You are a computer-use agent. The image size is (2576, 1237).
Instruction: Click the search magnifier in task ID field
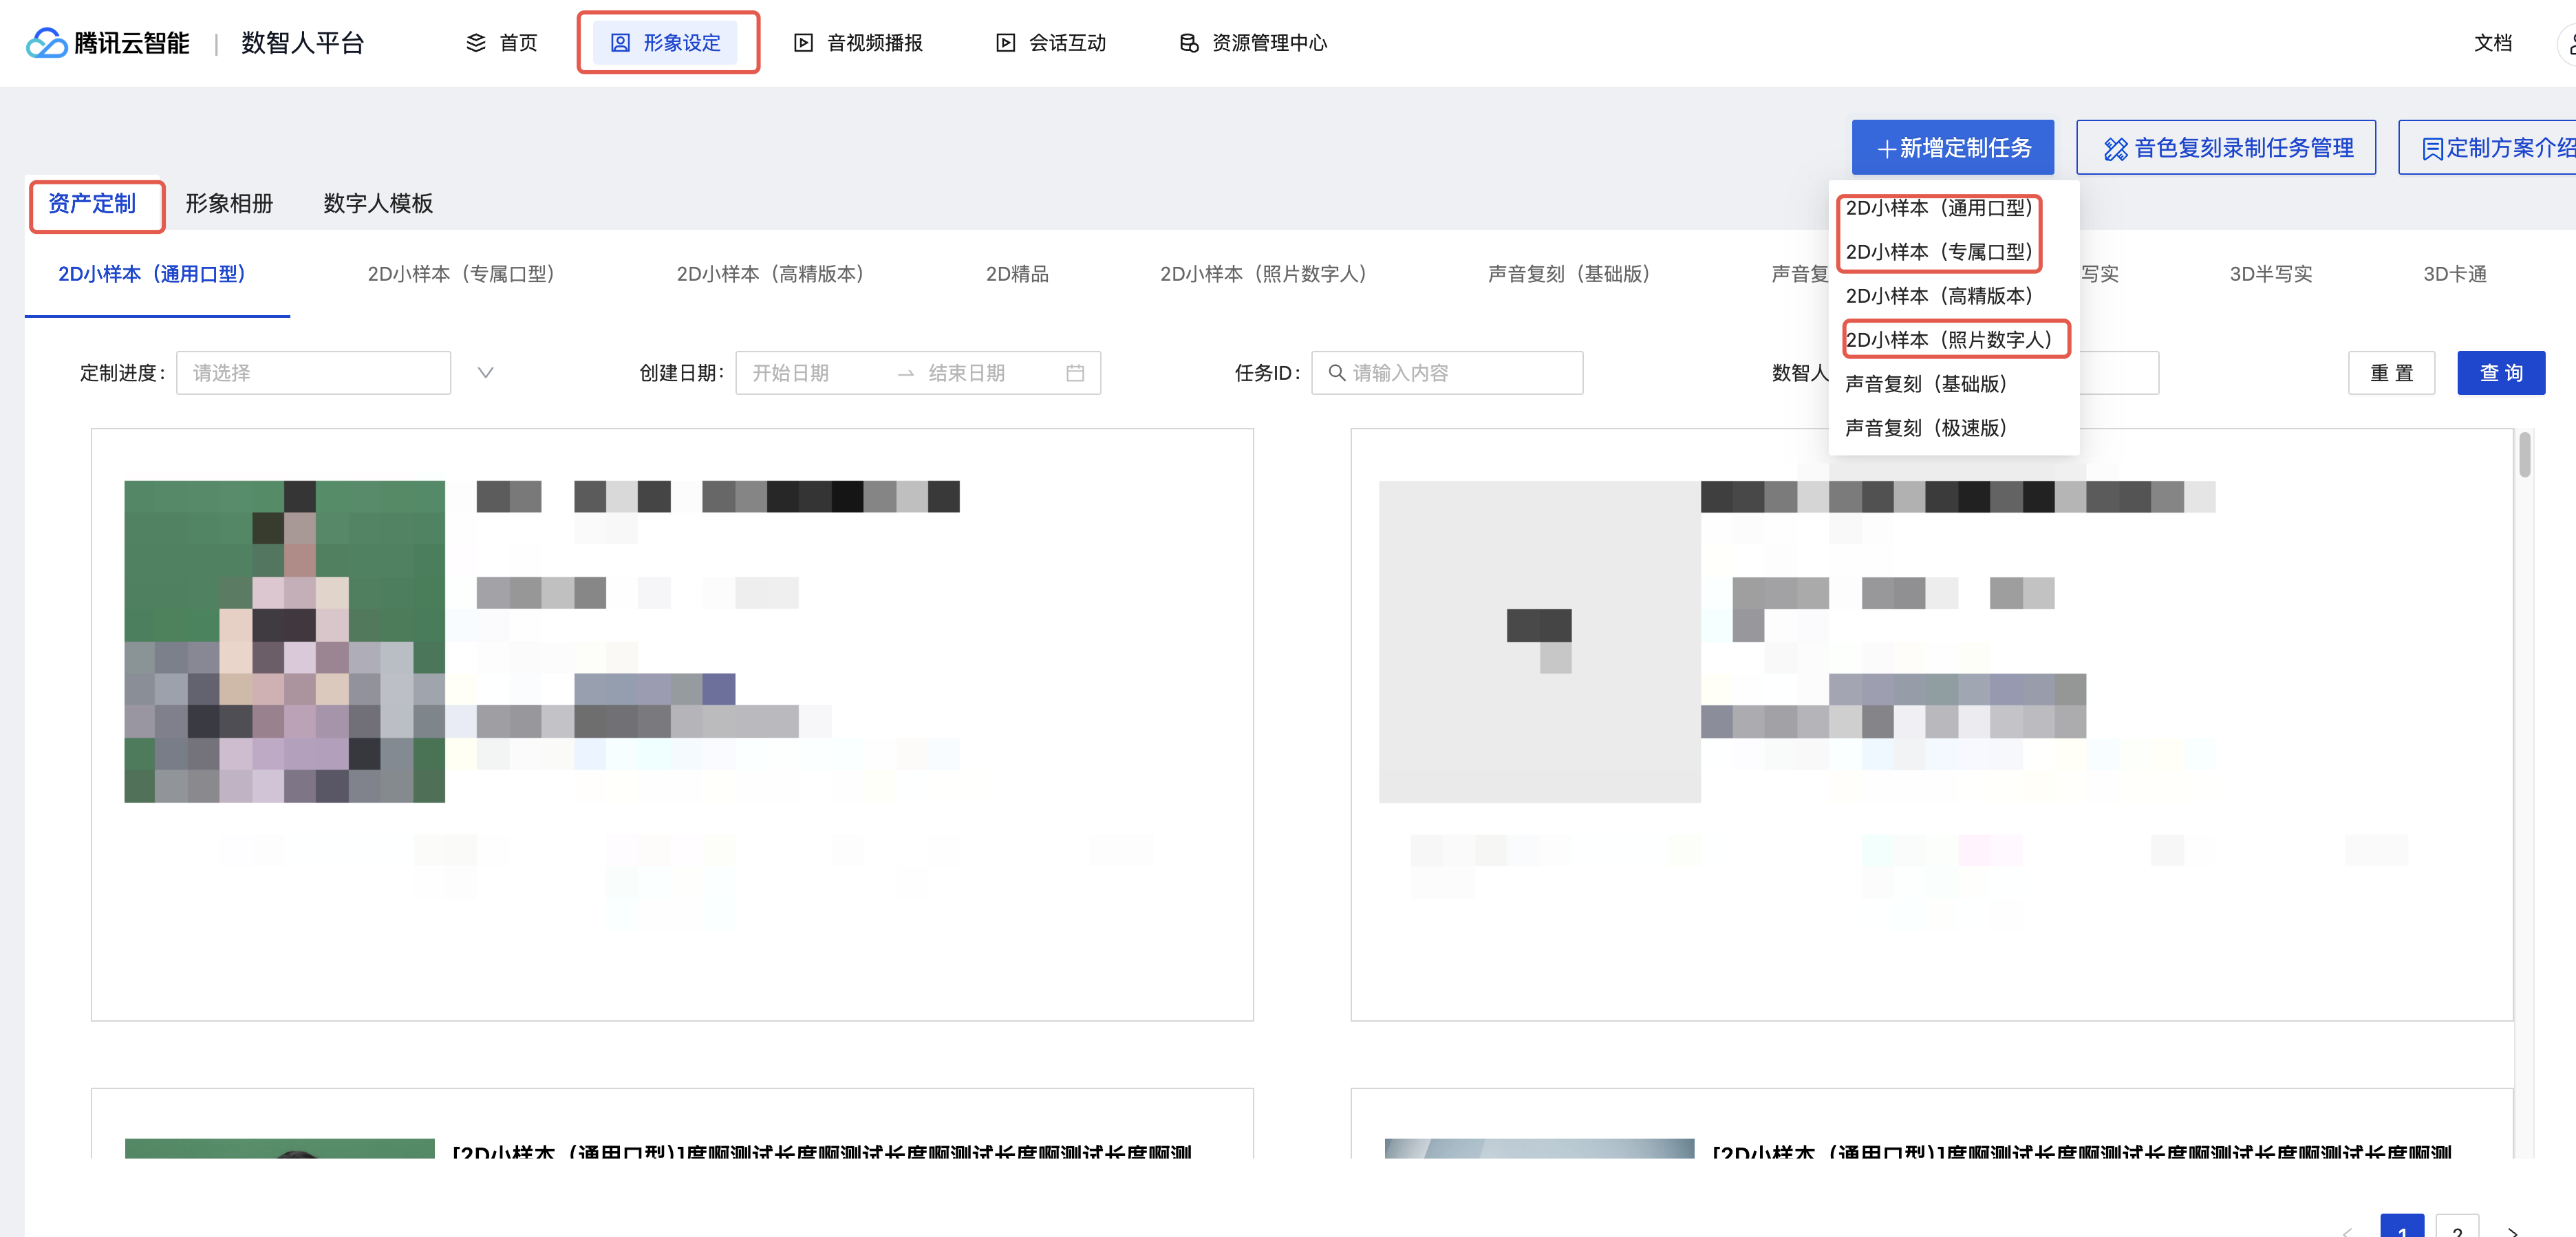point(1336,373)
